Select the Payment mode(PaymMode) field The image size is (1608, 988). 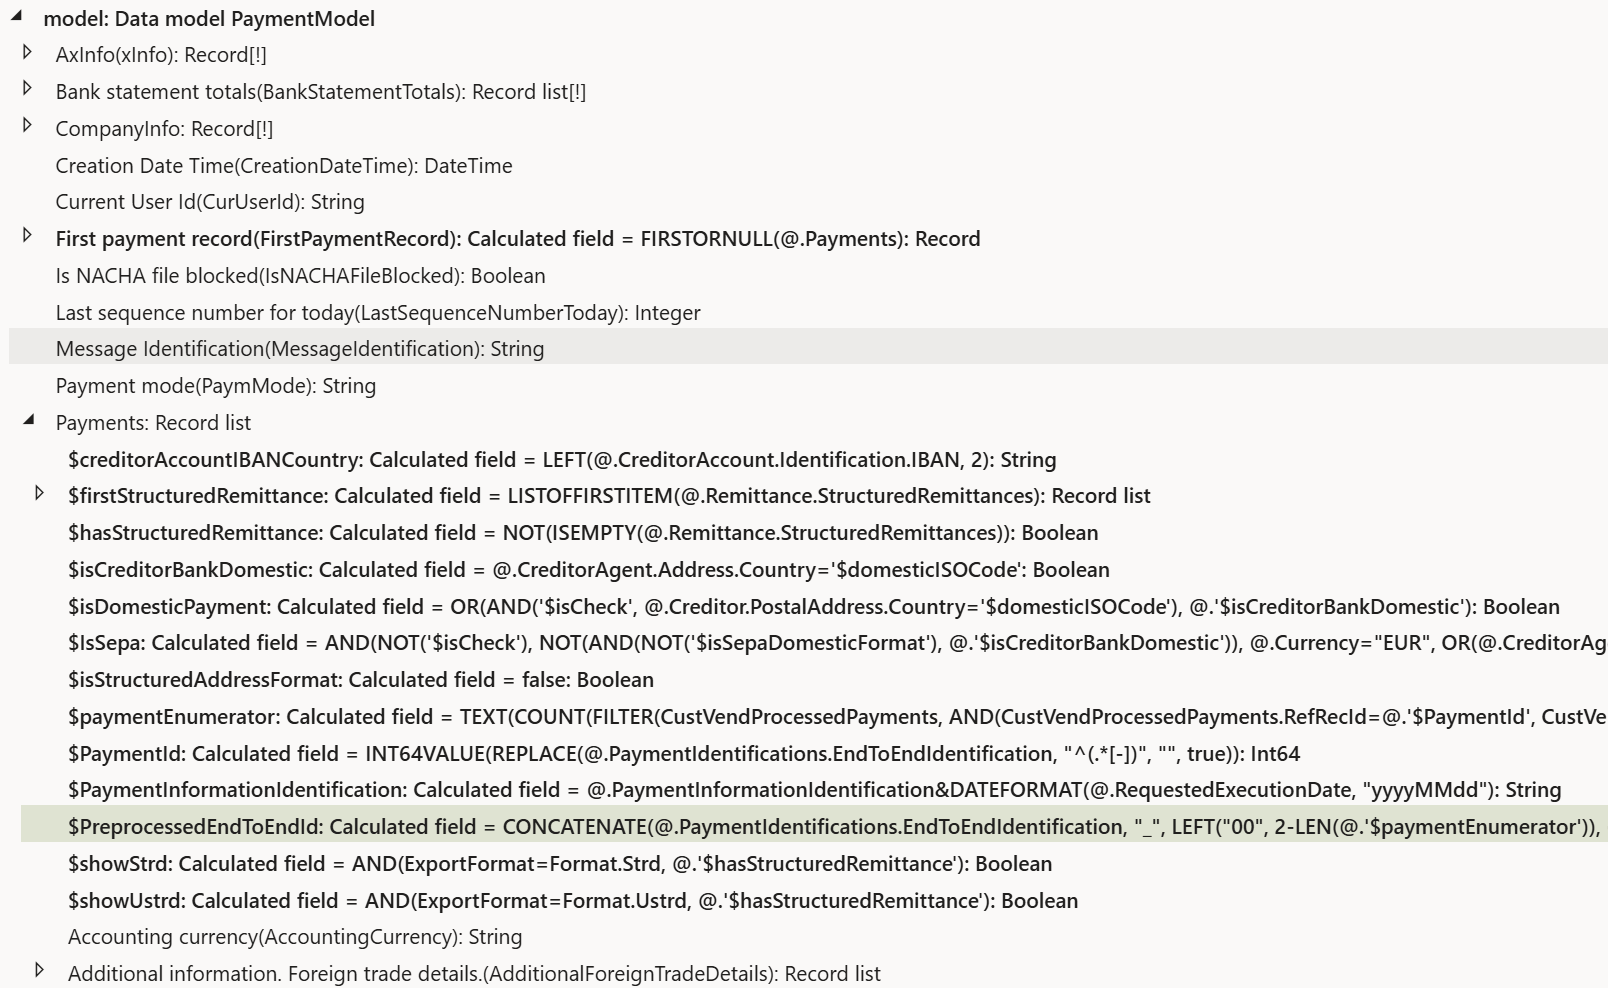coord(215,386)
